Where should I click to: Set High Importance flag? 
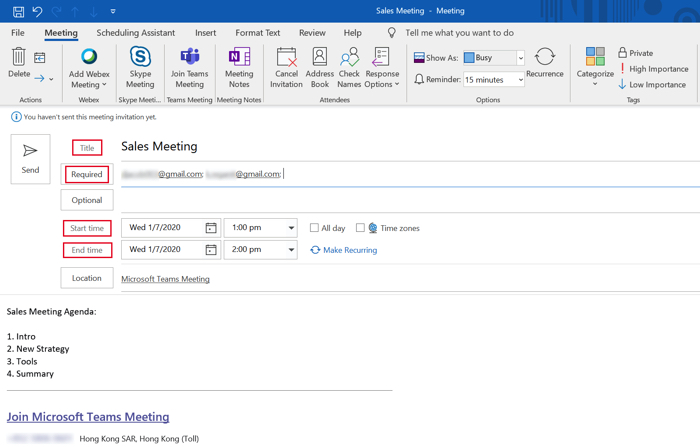tap(653, 69)
